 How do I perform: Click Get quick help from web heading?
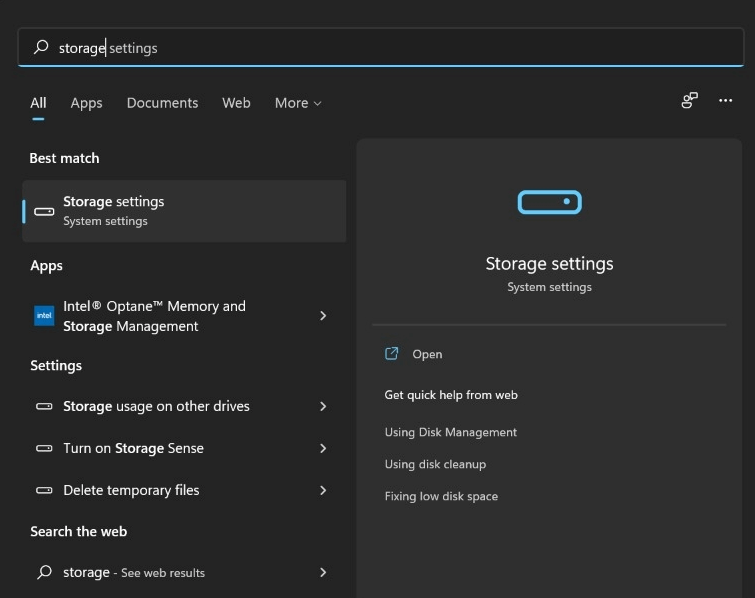(451, 395)
